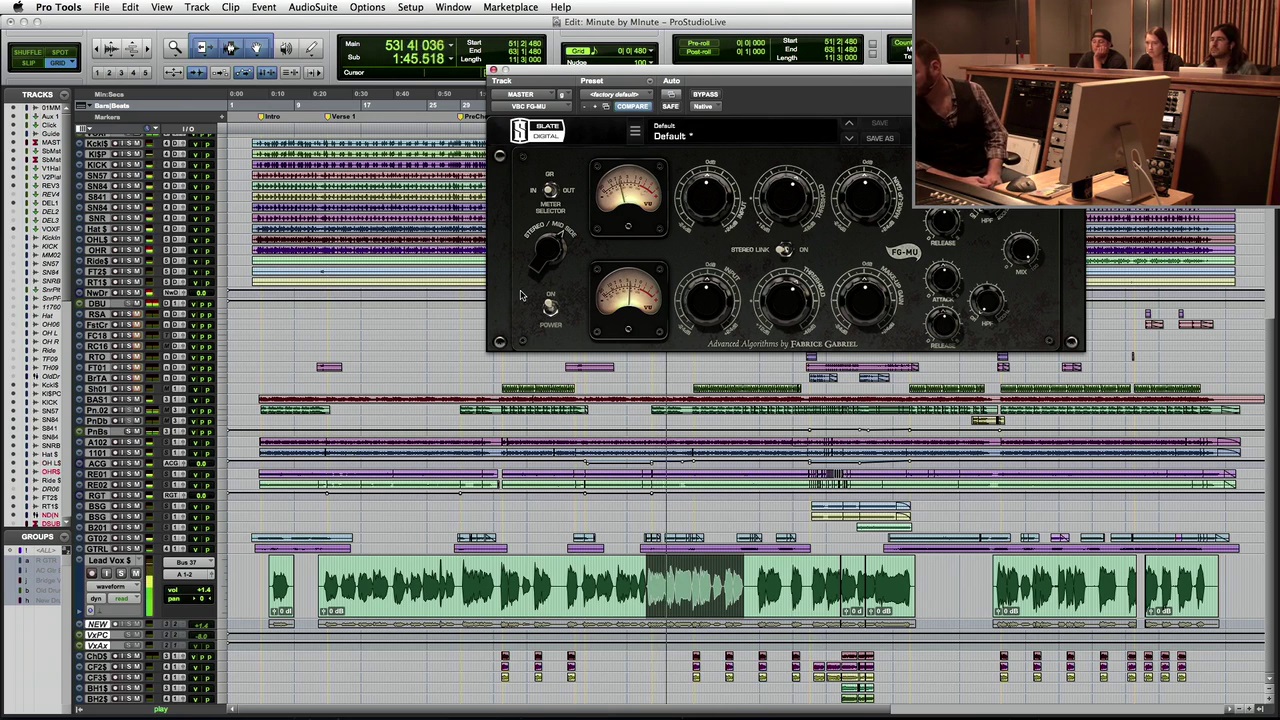Select zoom preset 5
1280x720 pixels.
pos(145,73)
